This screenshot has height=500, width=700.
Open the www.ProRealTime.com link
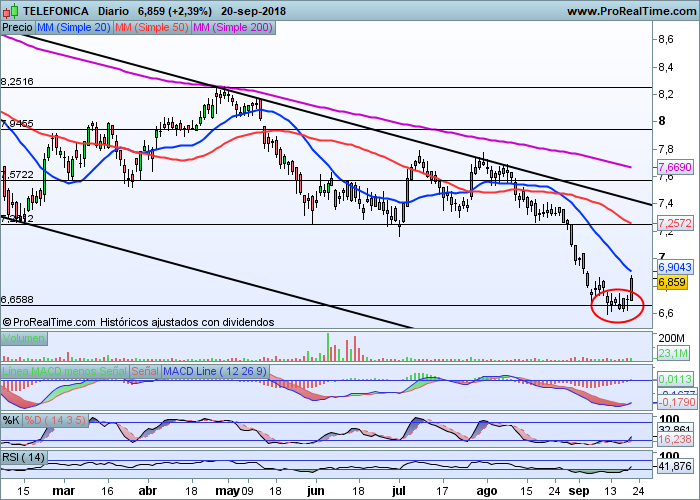630,11
